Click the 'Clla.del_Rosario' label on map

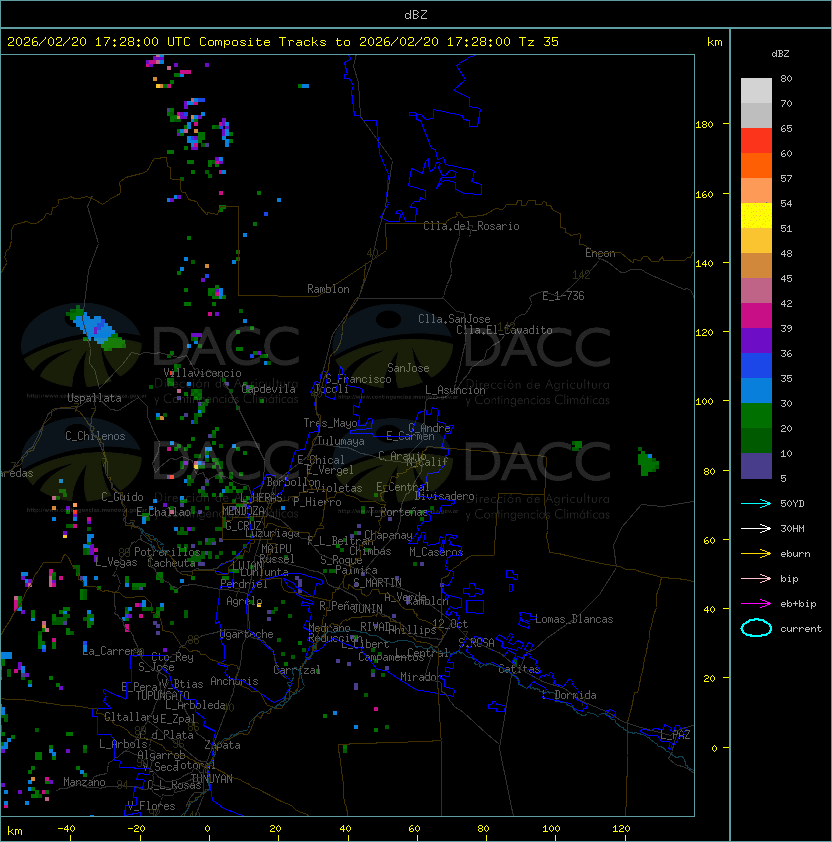tap(471, 226)
